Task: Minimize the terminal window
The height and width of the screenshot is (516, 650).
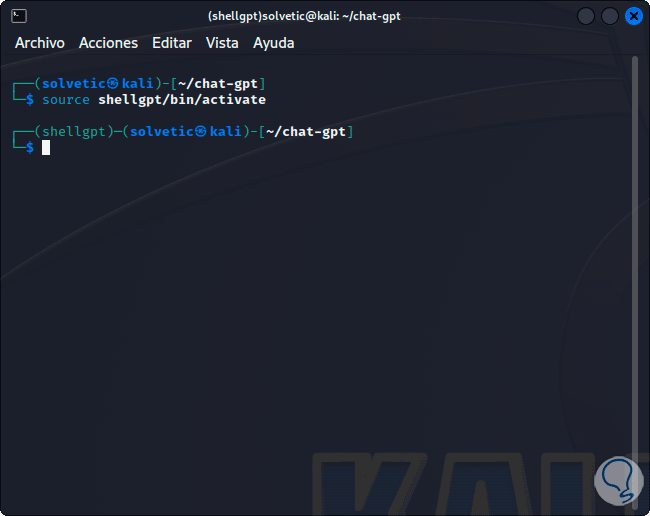Action: pos(586,16)
